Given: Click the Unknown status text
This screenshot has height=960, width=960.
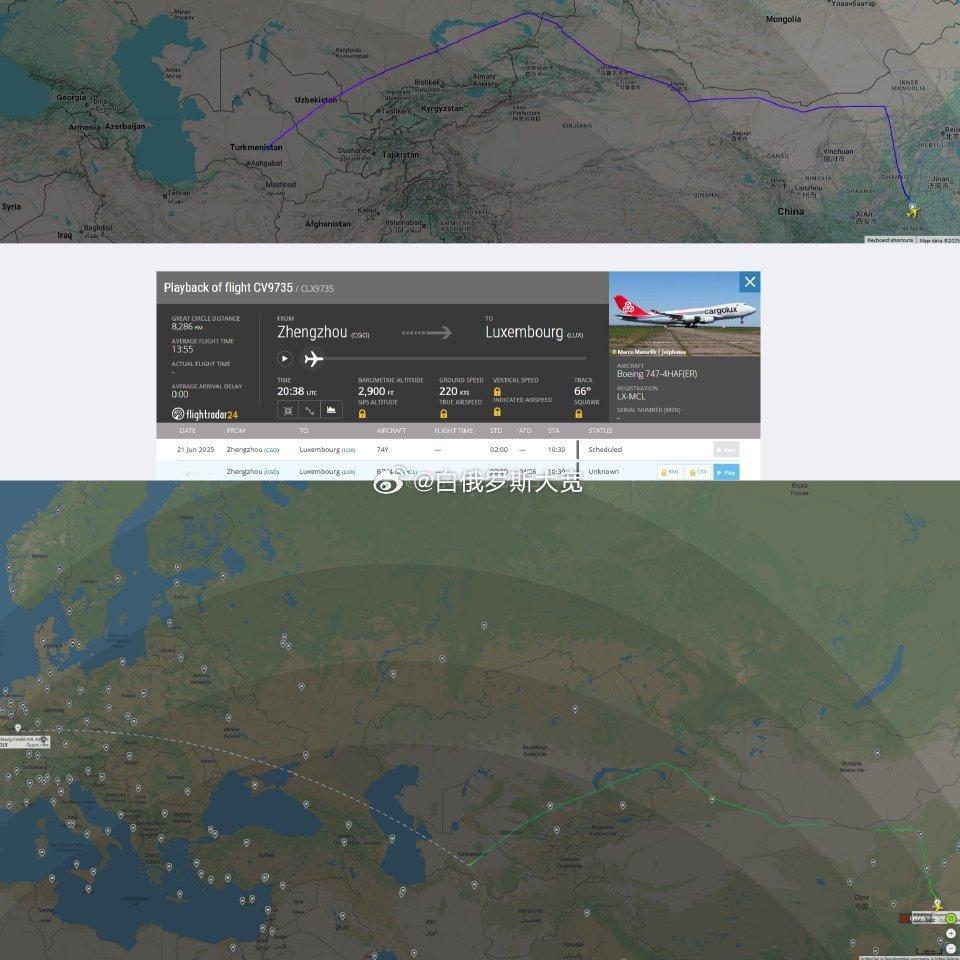Looking at the screenshot, I should coord(604,471).
